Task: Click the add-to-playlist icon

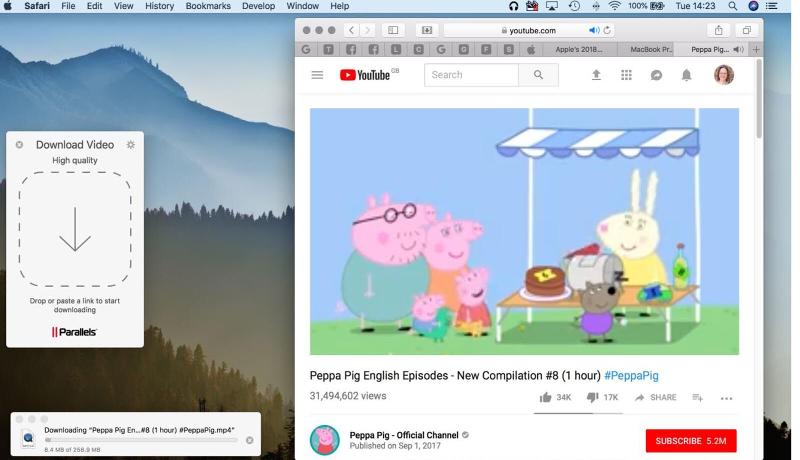Action: pyautogui.click(x=697, y=397)
